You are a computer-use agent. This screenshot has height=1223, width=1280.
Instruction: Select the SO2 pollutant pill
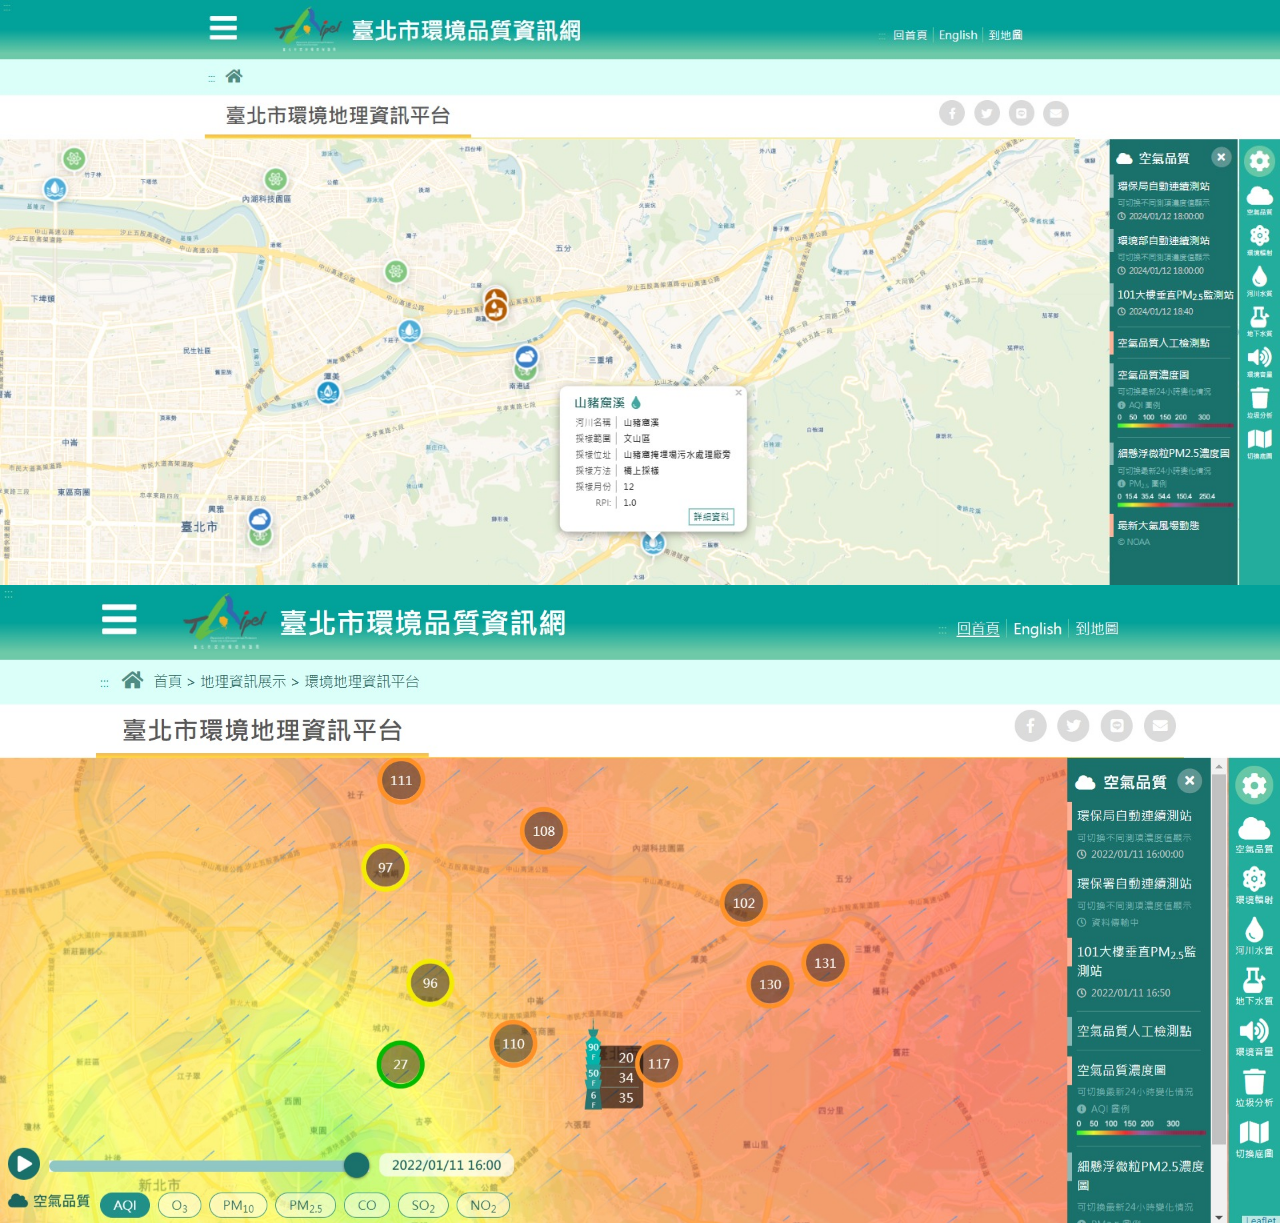click(423, 1205)
